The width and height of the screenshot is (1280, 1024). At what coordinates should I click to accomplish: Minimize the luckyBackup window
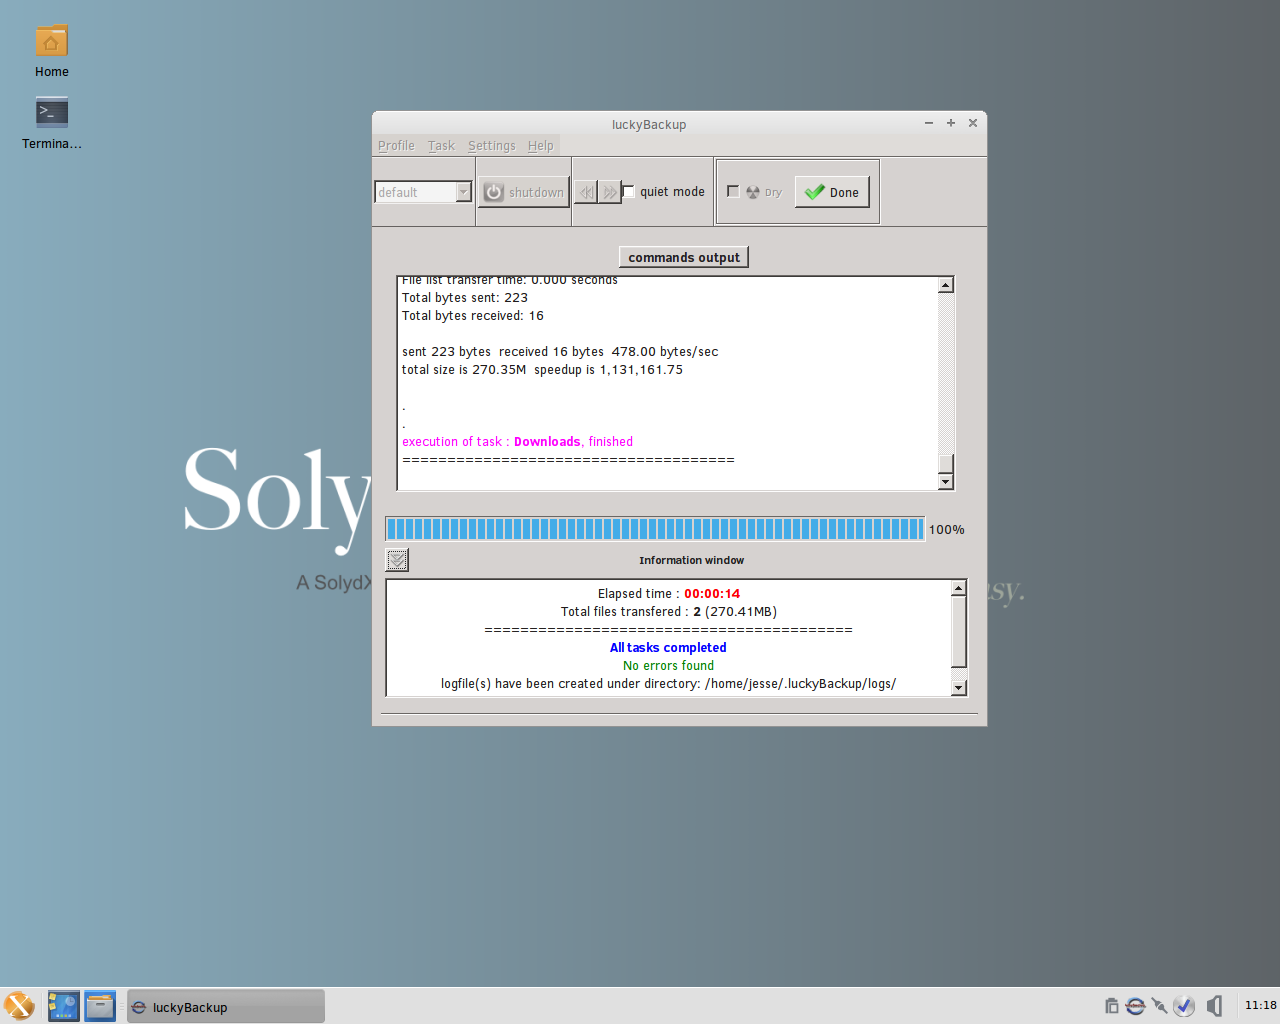pos(929,123)
